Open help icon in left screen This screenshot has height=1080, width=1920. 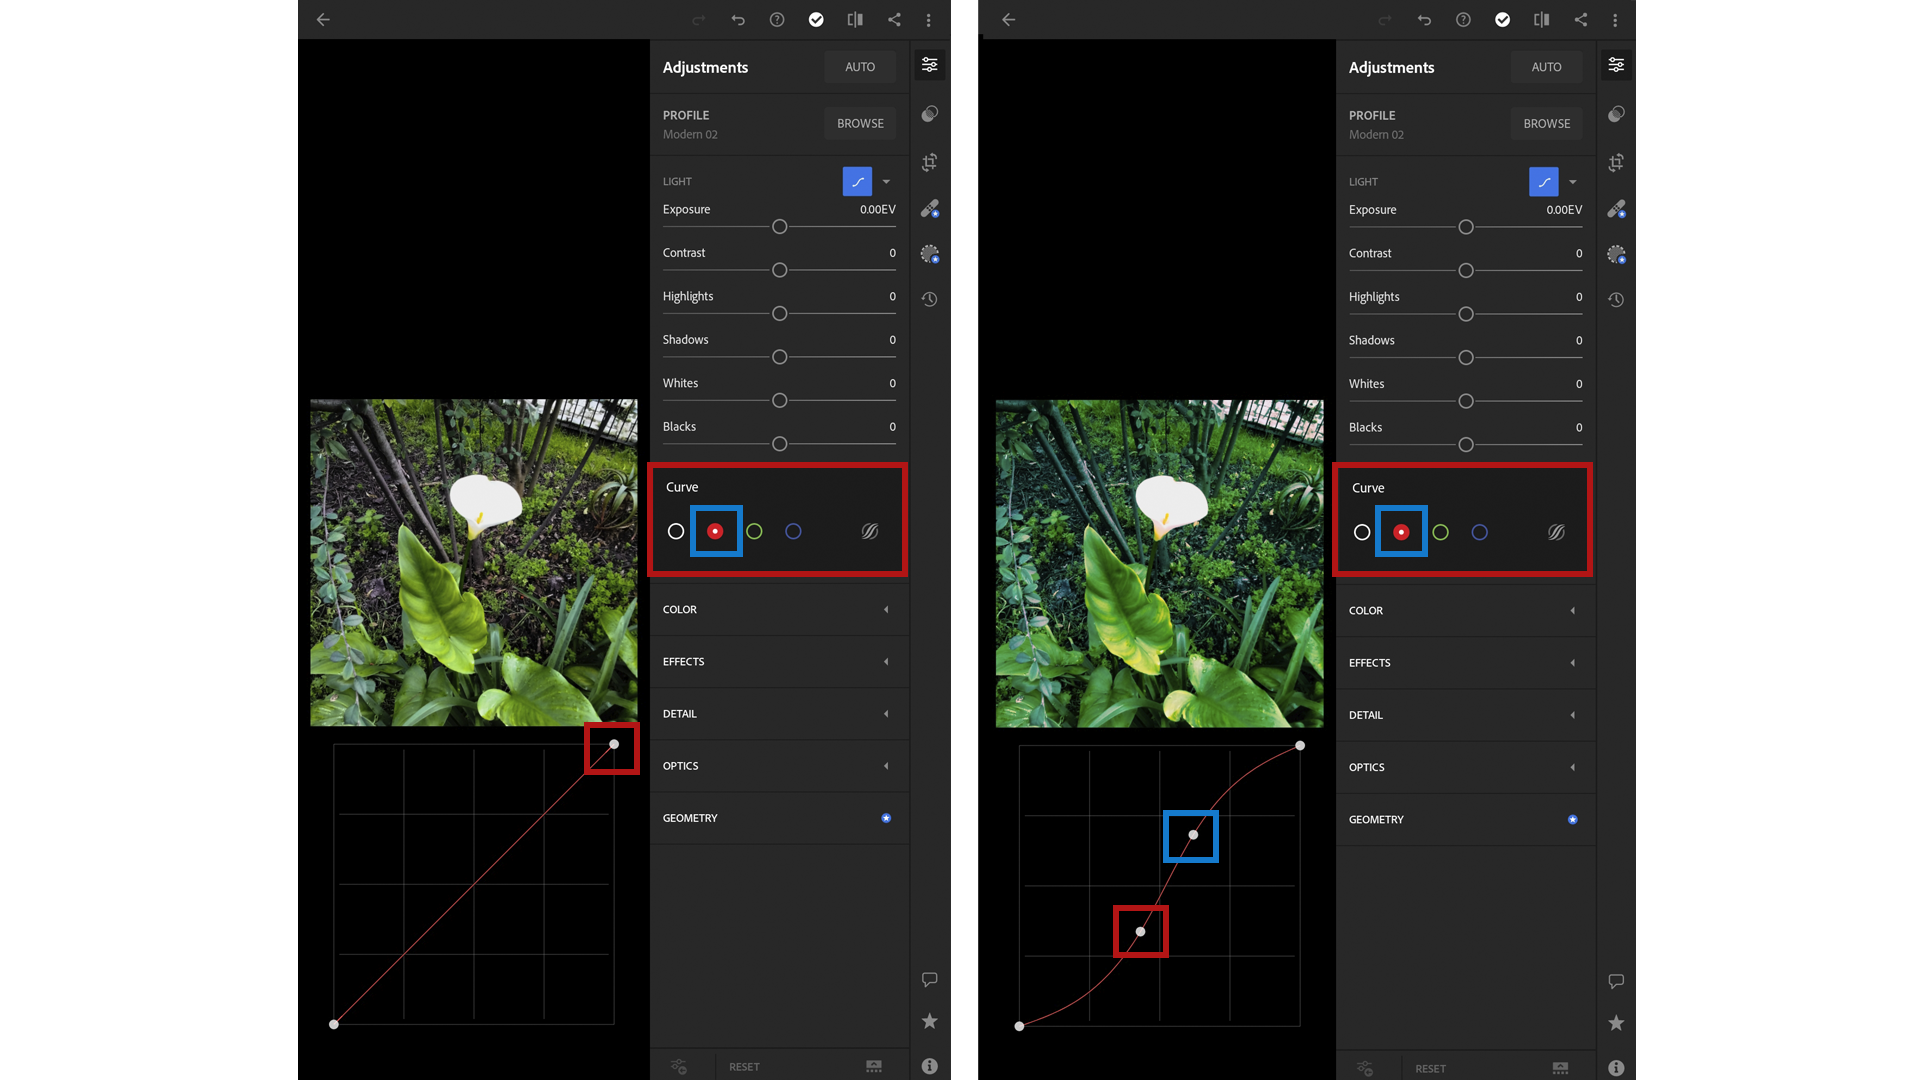pos(777,20)
